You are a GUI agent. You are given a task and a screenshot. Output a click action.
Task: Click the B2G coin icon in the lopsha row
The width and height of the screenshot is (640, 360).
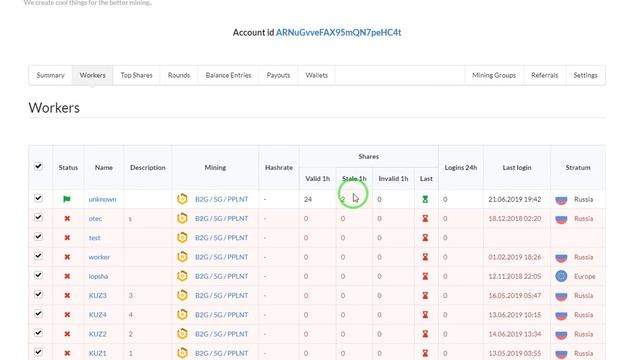pyautogui.click(x=182, y=276)
